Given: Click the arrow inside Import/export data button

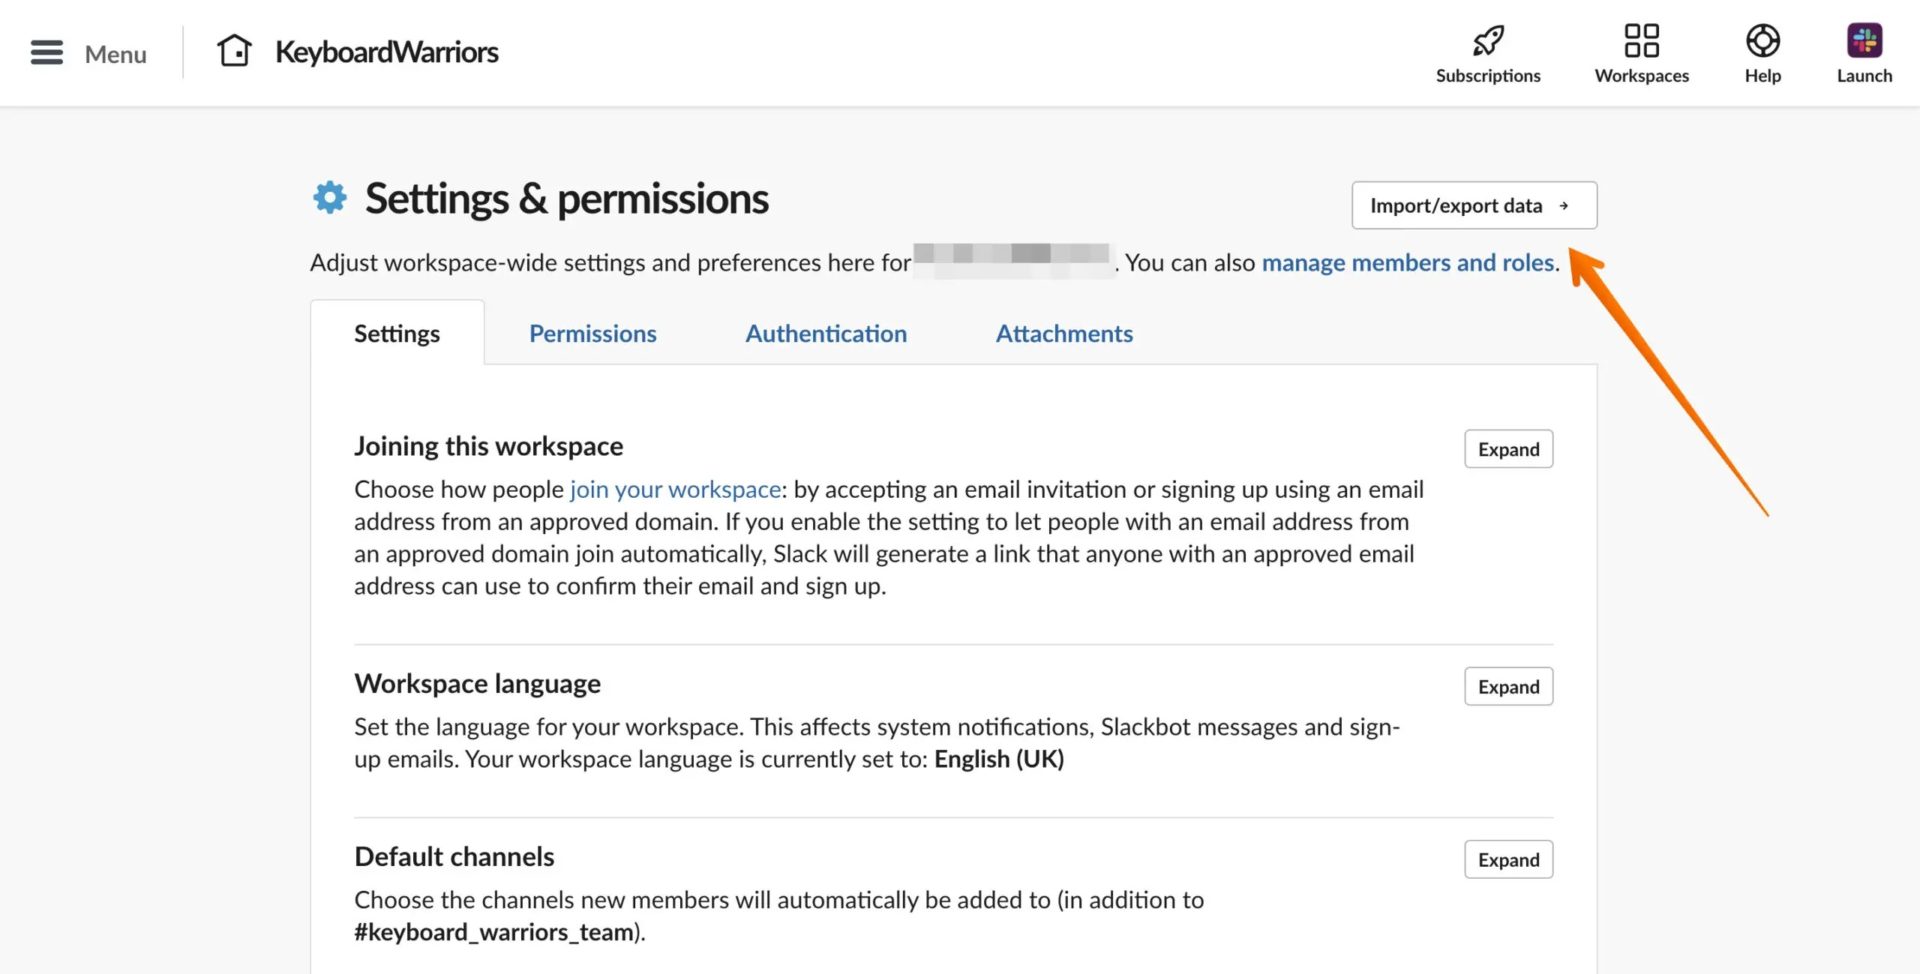Looking at the screenshot, I should click(x=1564, y=206).
